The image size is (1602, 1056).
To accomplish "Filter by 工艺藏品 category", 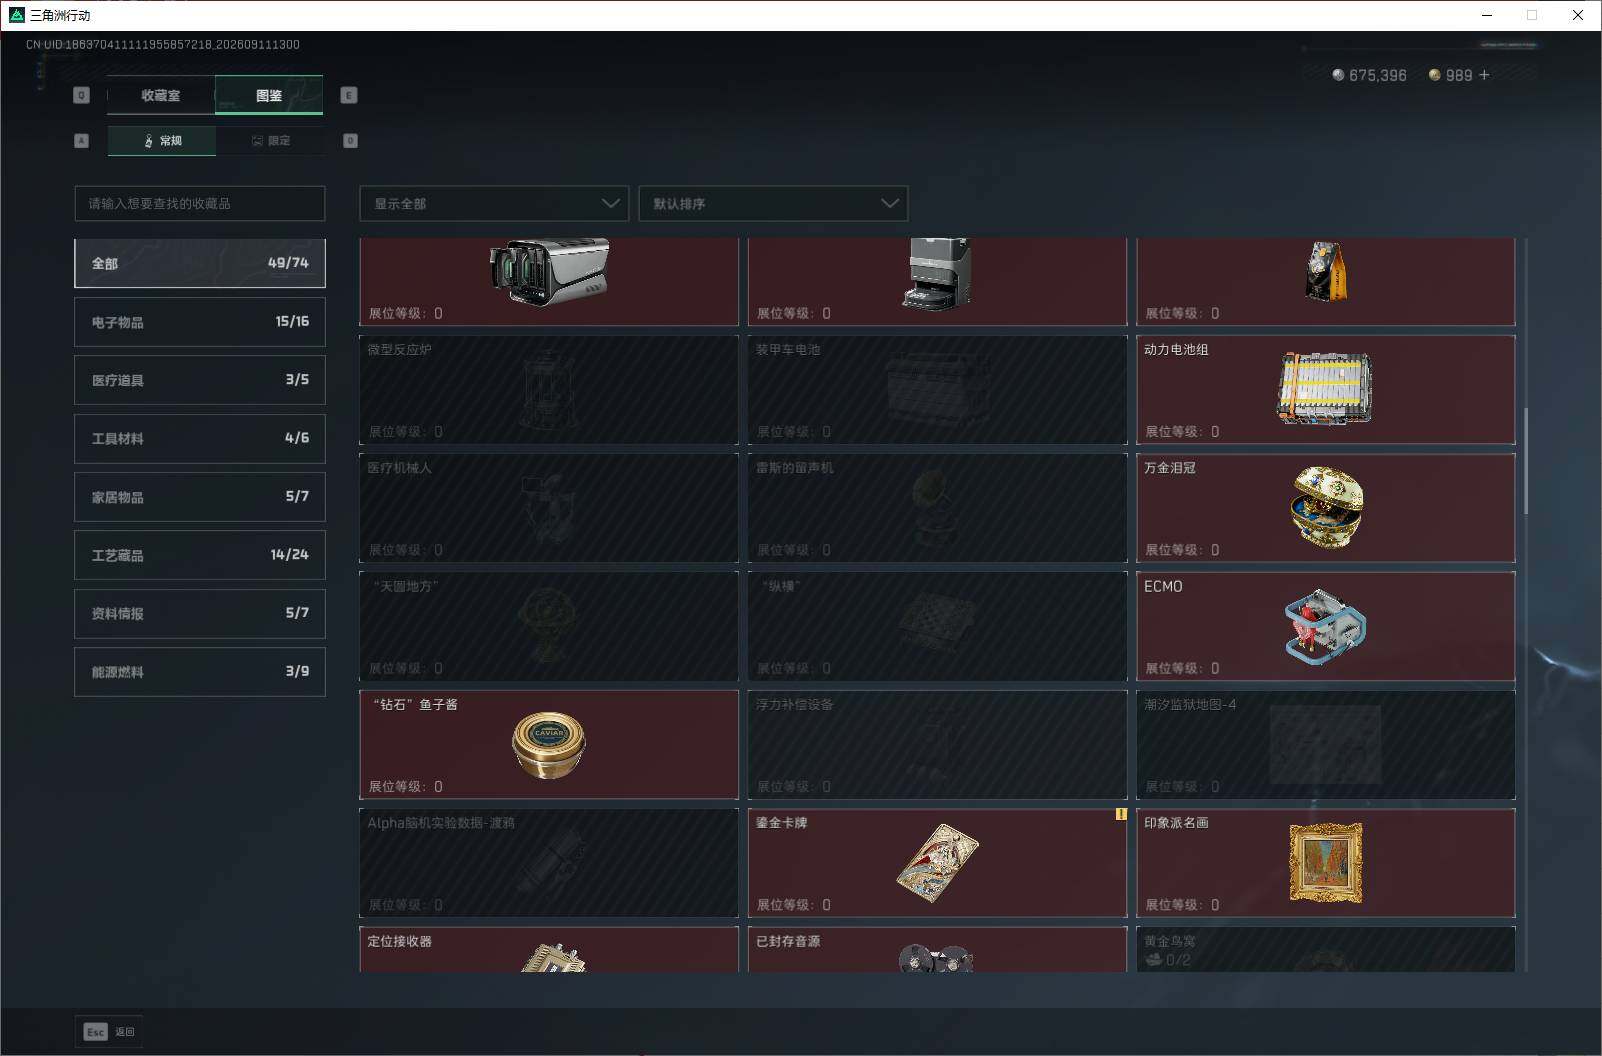I will 200,555.
